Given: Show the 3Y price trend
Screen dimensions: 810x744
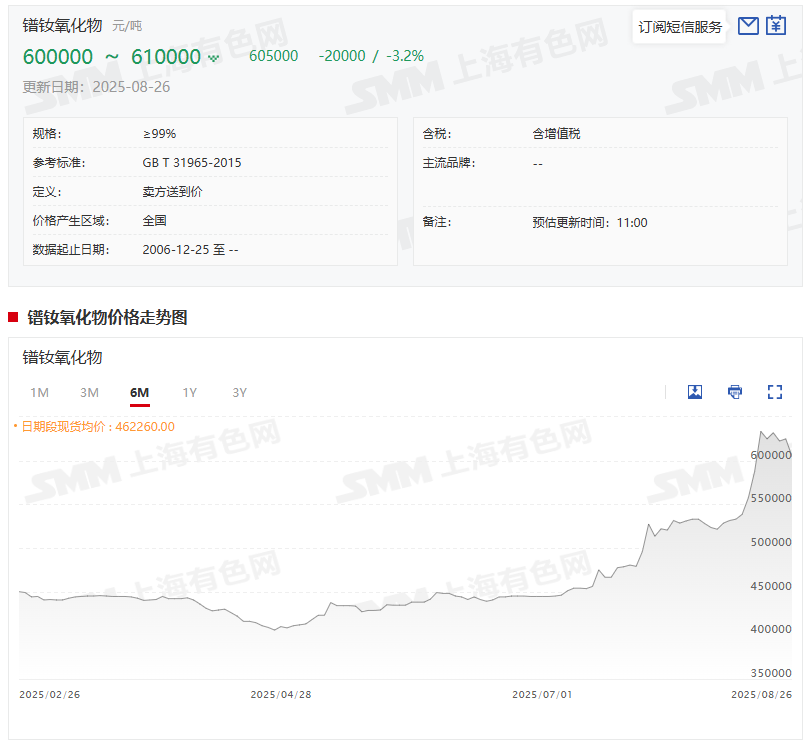Looking at the screenshot, I should pos(239,393).
